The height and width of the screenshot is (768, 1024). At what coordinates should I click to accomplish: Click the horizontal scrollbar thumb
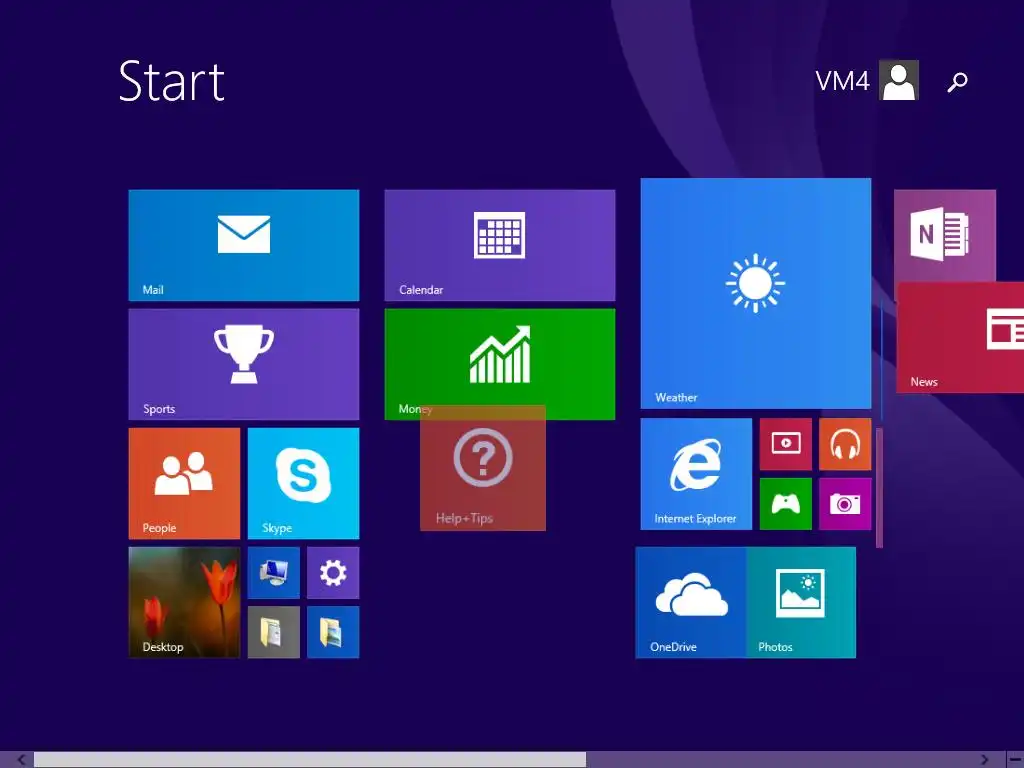(310, 760)
